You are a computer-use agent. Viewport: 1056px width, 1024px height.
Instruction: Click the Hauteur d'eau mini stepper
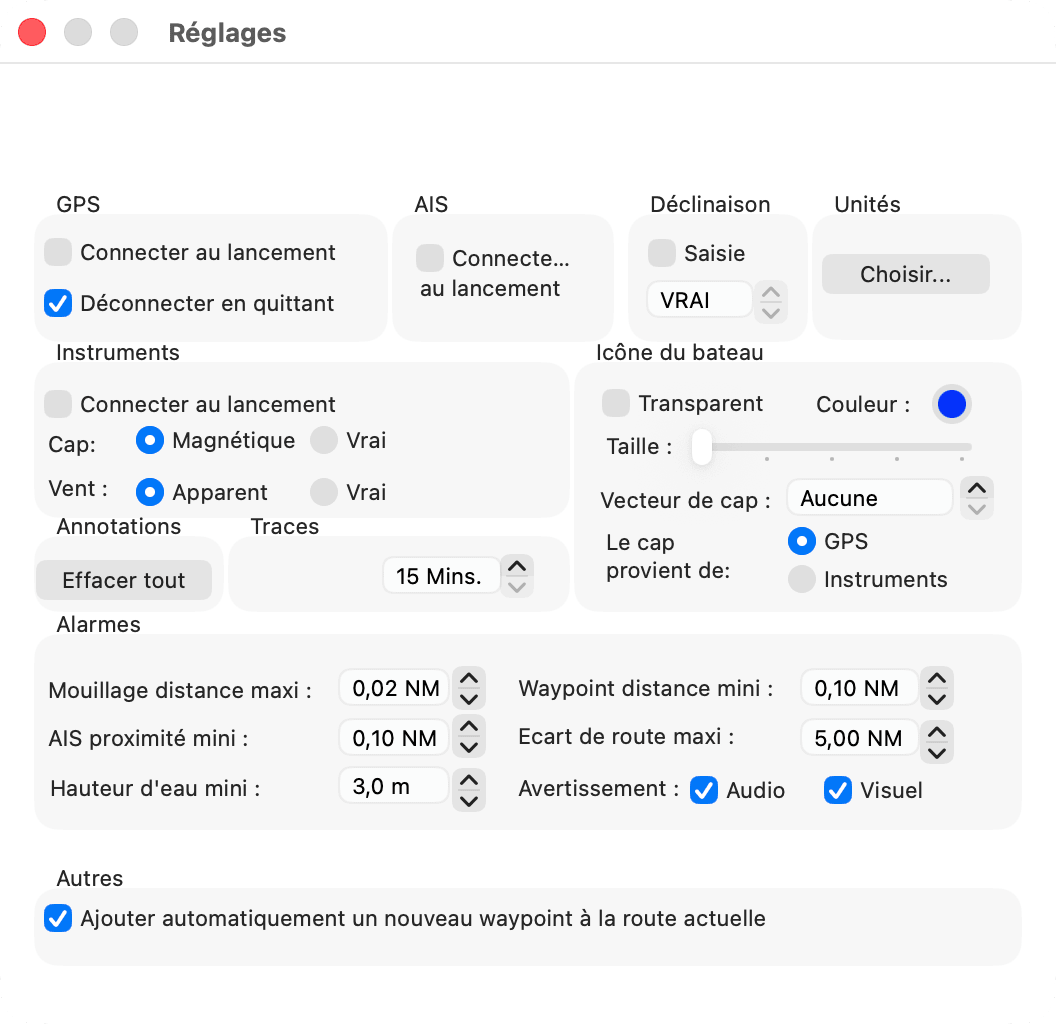(469, 791)
